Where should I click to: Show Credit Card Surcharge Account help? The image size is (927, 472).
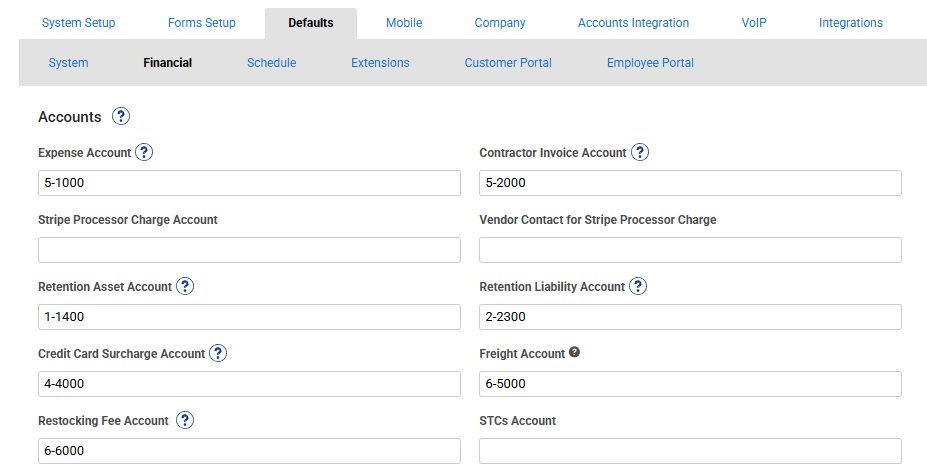(x=218, y=354)
